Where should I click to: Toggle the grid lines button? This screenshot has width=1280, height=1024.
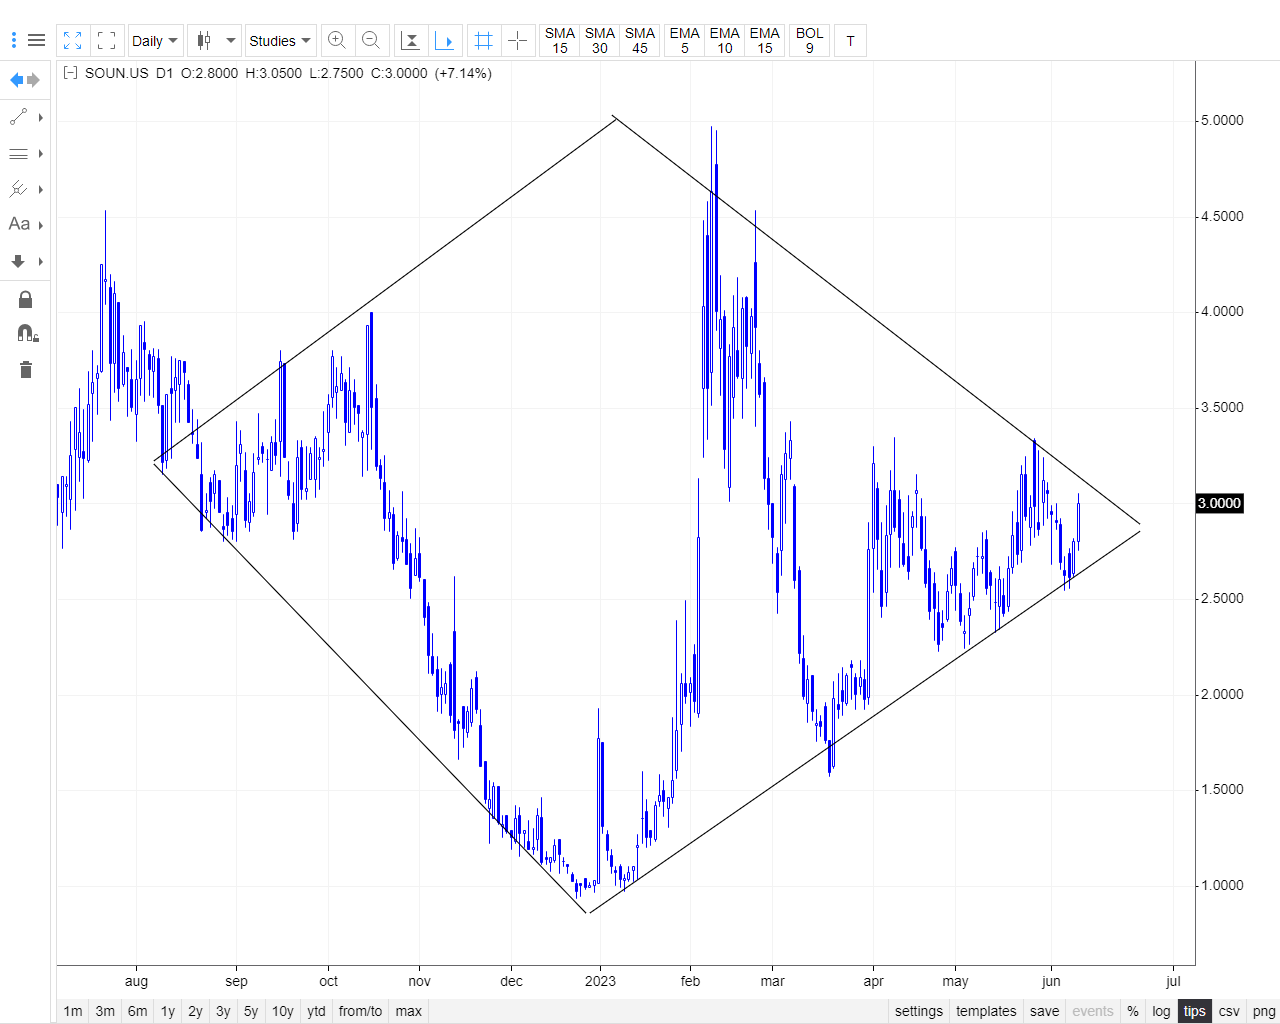click(484, 40)
